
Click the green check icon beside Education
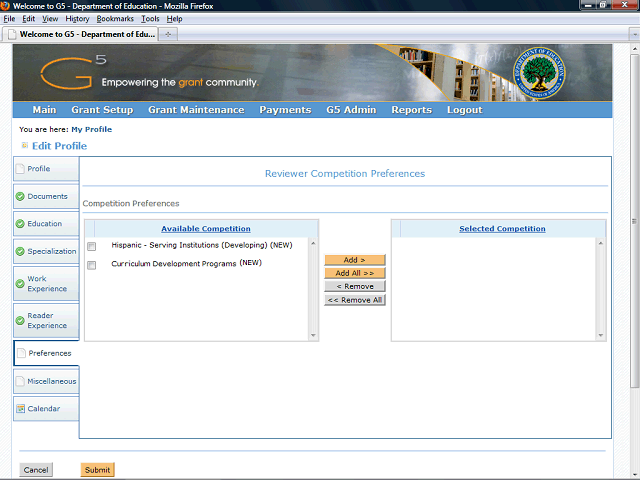click(x=20, y=224)
